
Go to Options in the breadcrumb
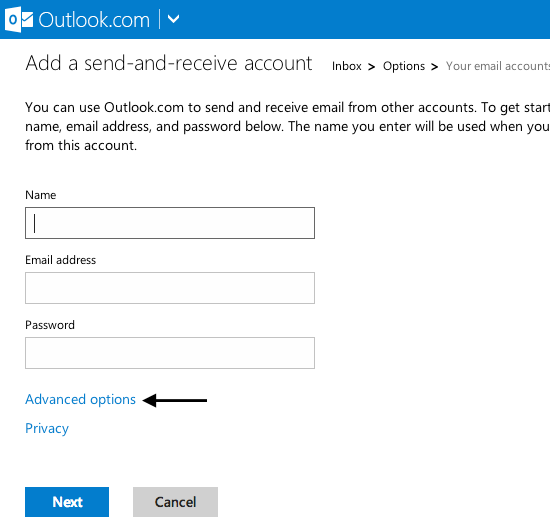(x=404, y=66)
